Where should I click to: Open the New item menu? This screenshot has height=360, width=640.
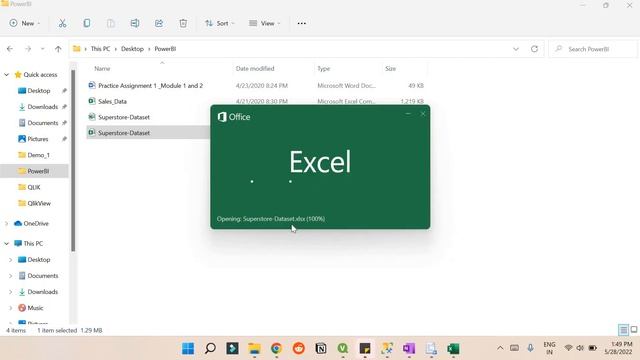[x=25, y=23]
